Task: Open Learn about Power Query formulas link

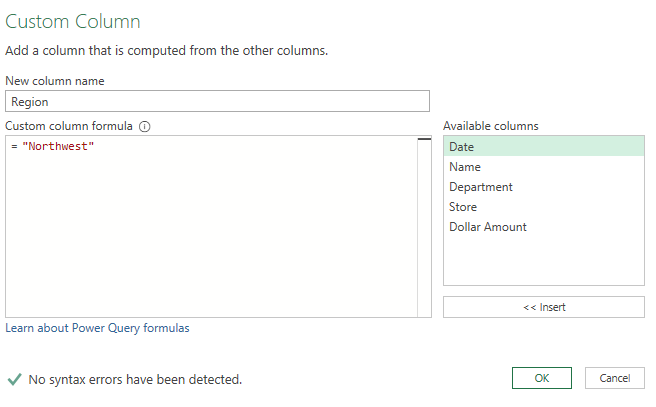Action: pyautogui.click(x=97, y=328)
